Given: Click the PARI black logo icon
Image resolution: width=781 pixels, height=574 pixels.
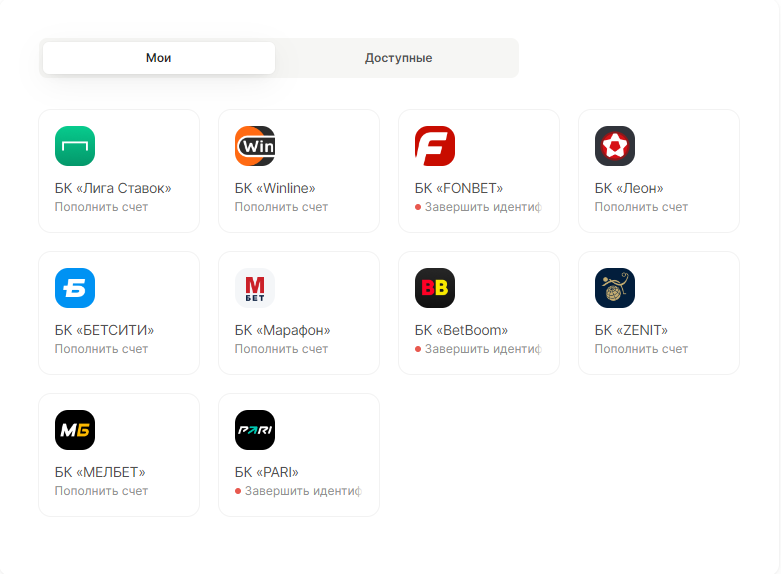Looking at the screenshot, I should pos(255,430).
